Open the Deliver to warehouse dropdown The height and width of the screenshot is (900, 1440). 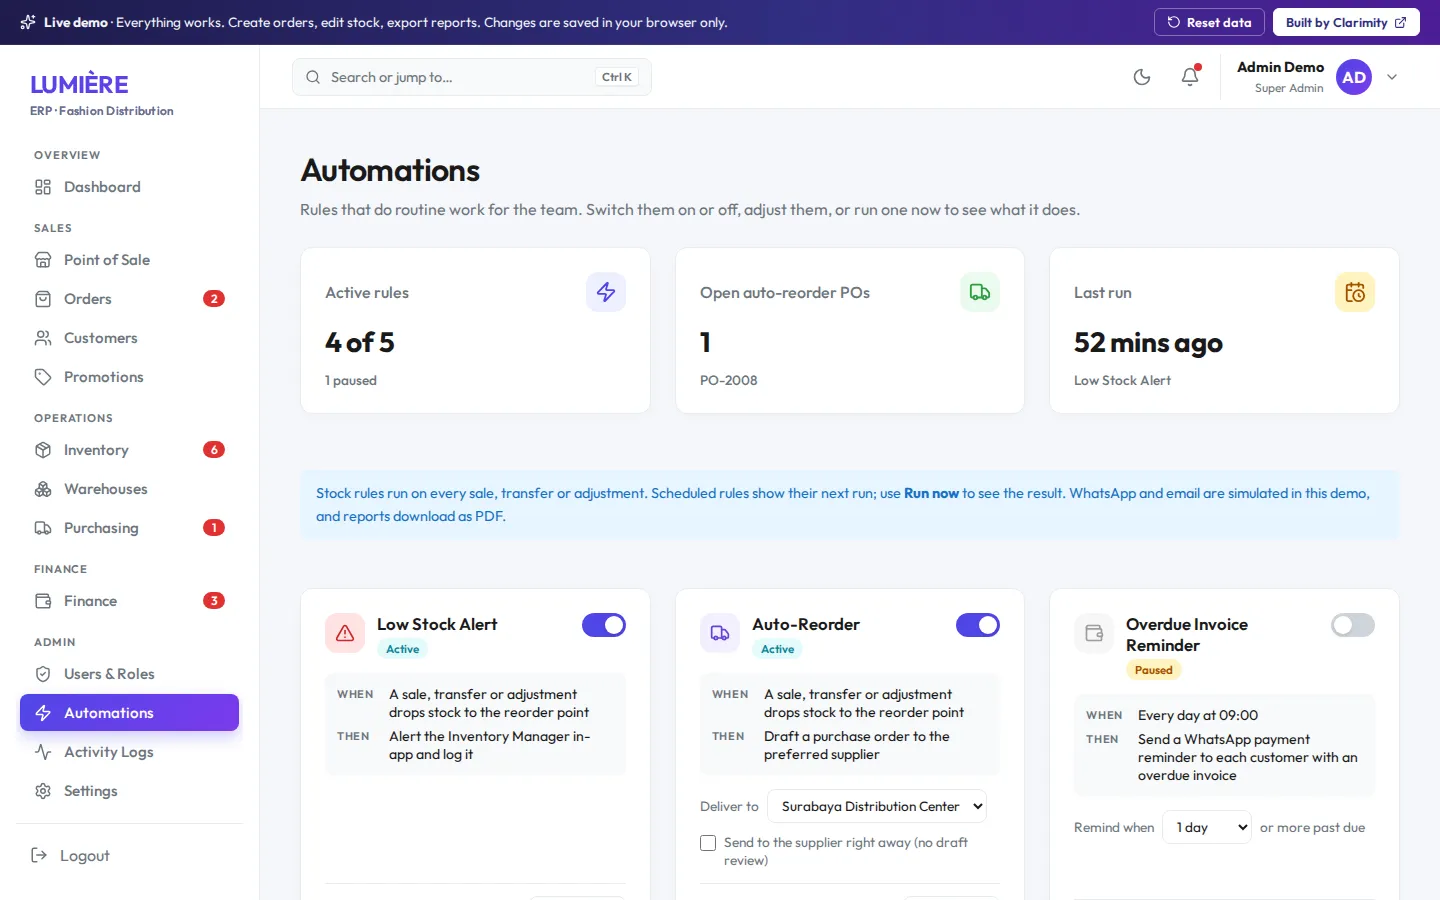(877, 806)
